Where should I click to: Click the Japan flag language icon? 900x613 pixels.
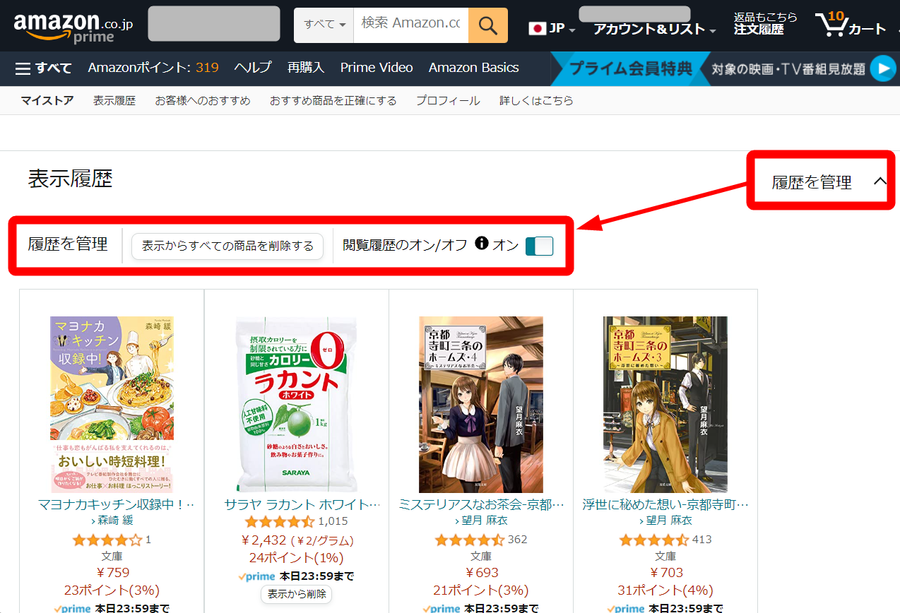tap(537, 28)
